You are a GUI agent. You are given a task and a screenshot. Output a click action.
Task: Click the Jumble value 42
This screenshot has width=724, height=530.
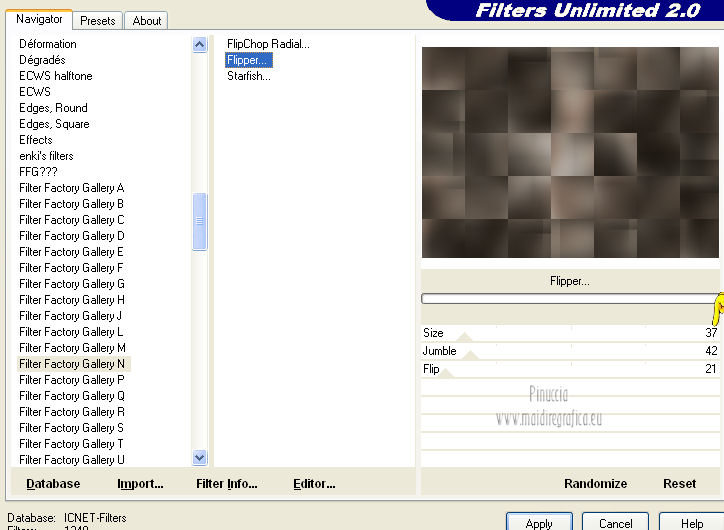click(x=711, y=351)
